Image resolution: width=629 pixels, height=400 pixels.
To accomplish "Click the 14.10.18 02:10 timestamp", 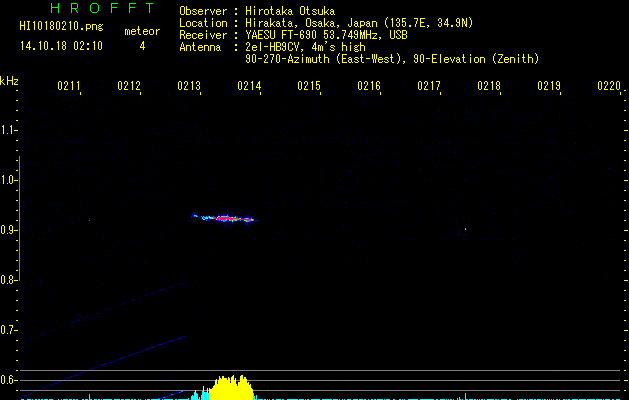I will click(61, 46).
